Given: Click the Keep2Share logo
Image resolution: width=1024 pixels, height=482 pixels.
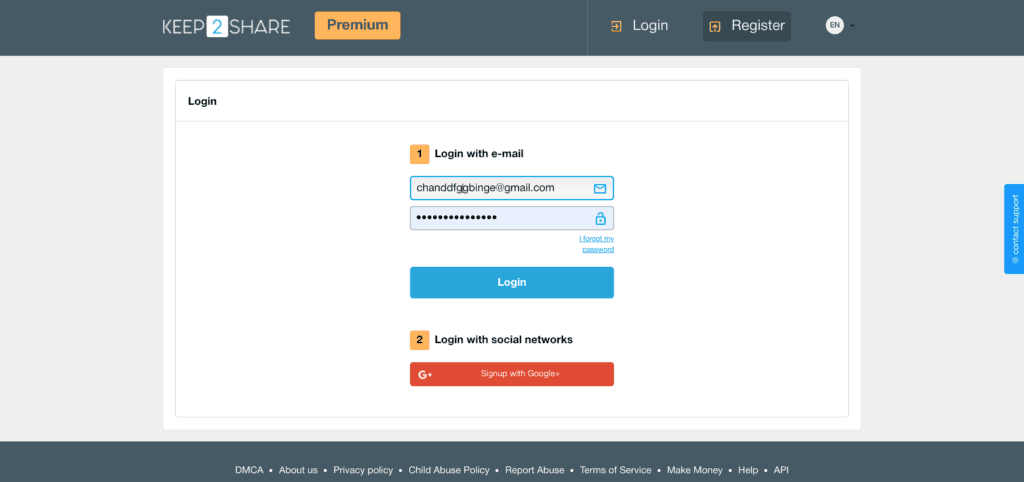Looking at the screenshot, I should [x=226, y=26].
